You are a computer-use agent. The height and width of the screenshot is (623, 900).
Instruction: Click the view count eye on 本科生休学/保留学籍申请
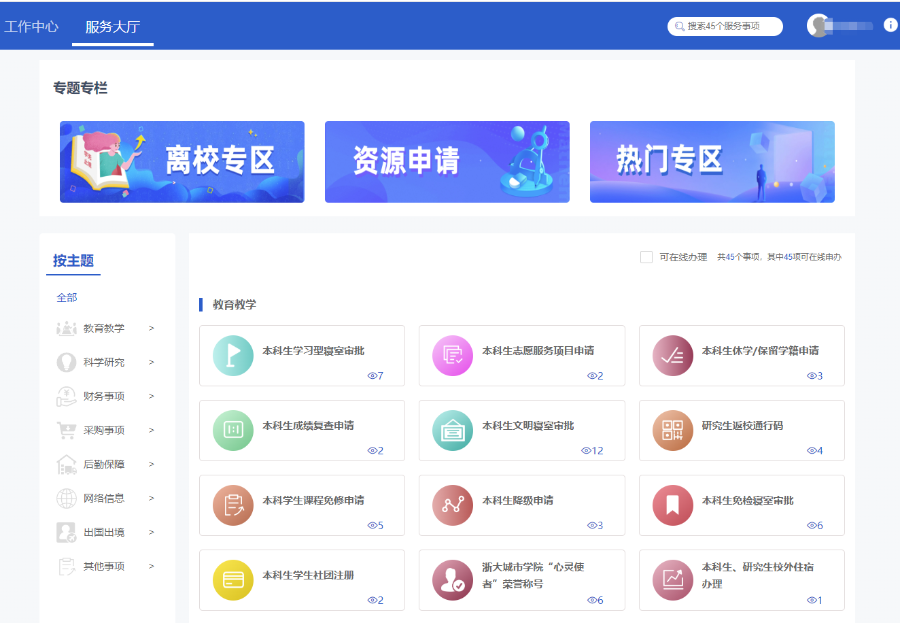point(811,376)
